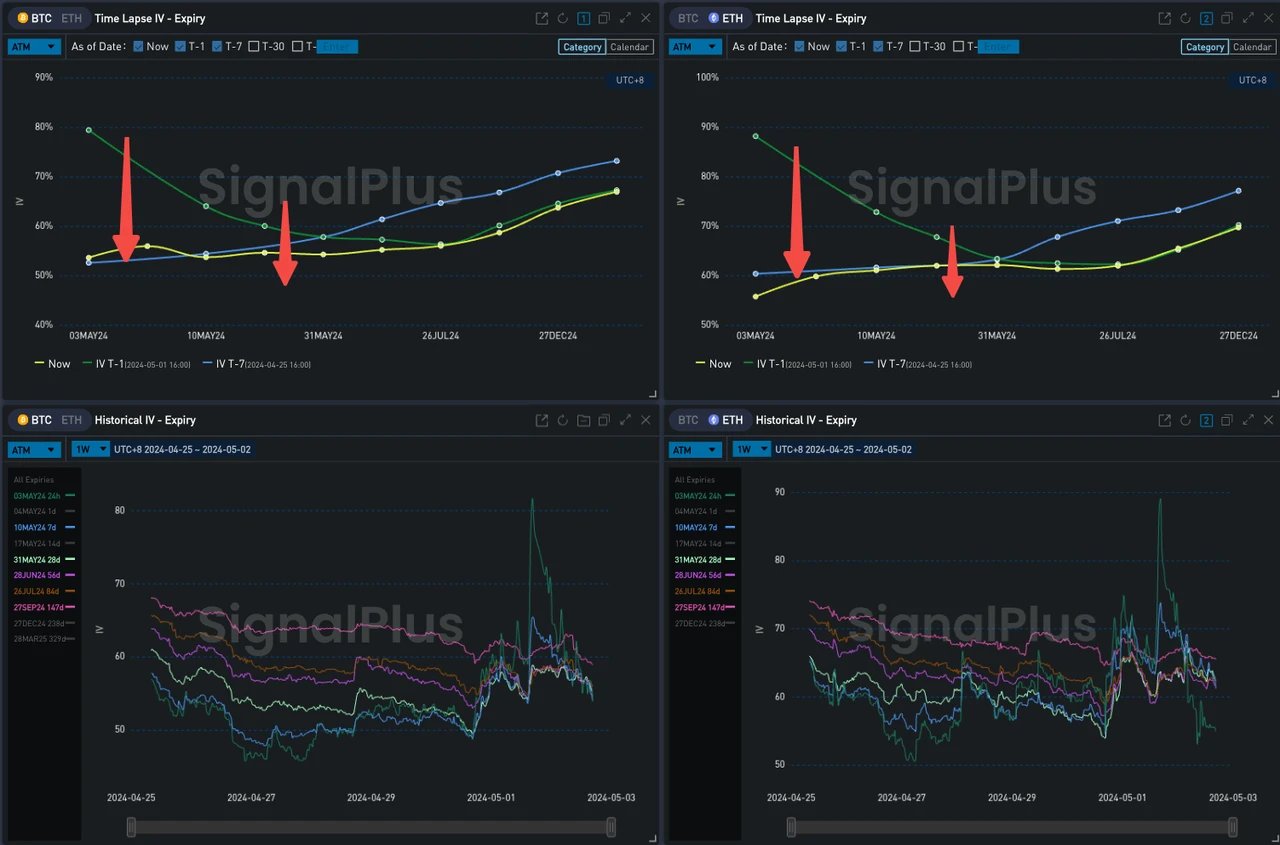Refresh the ETH Historical IV chart

click(1184, 420)
